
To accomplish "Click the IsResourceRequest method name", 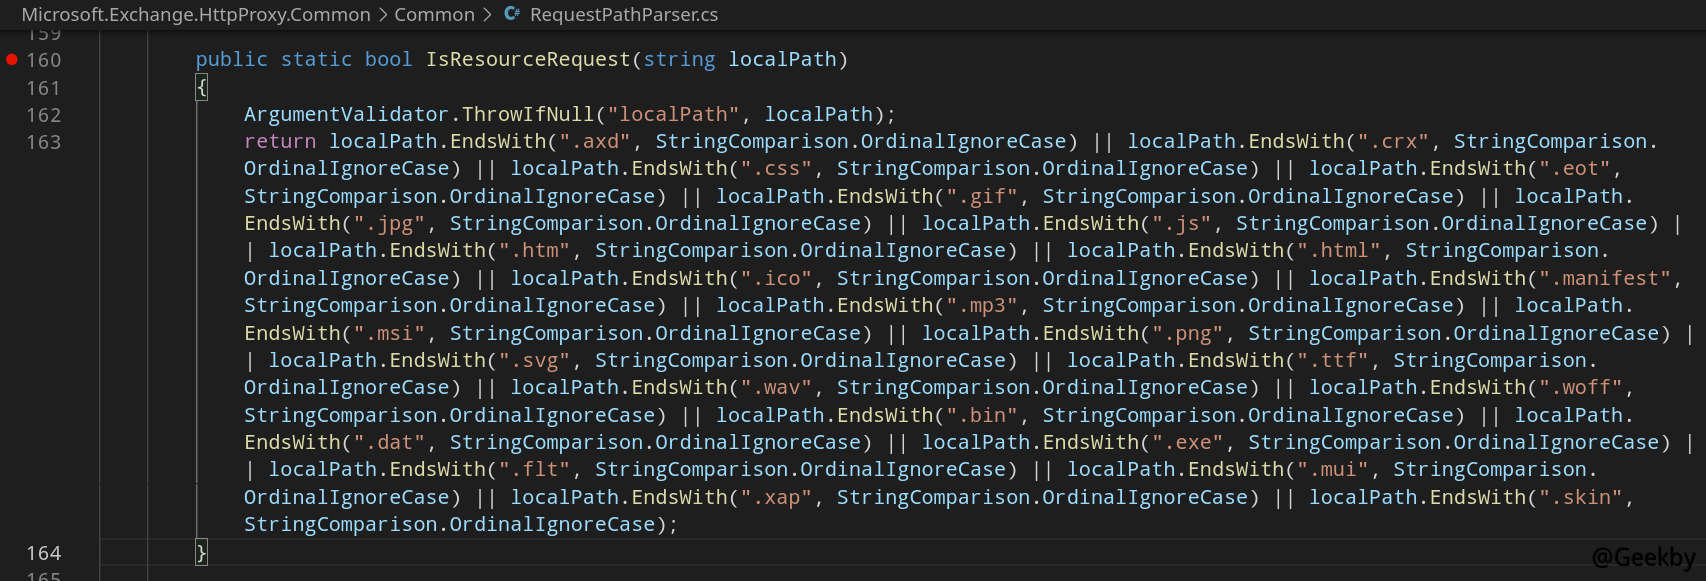I will tap(528, 60).
